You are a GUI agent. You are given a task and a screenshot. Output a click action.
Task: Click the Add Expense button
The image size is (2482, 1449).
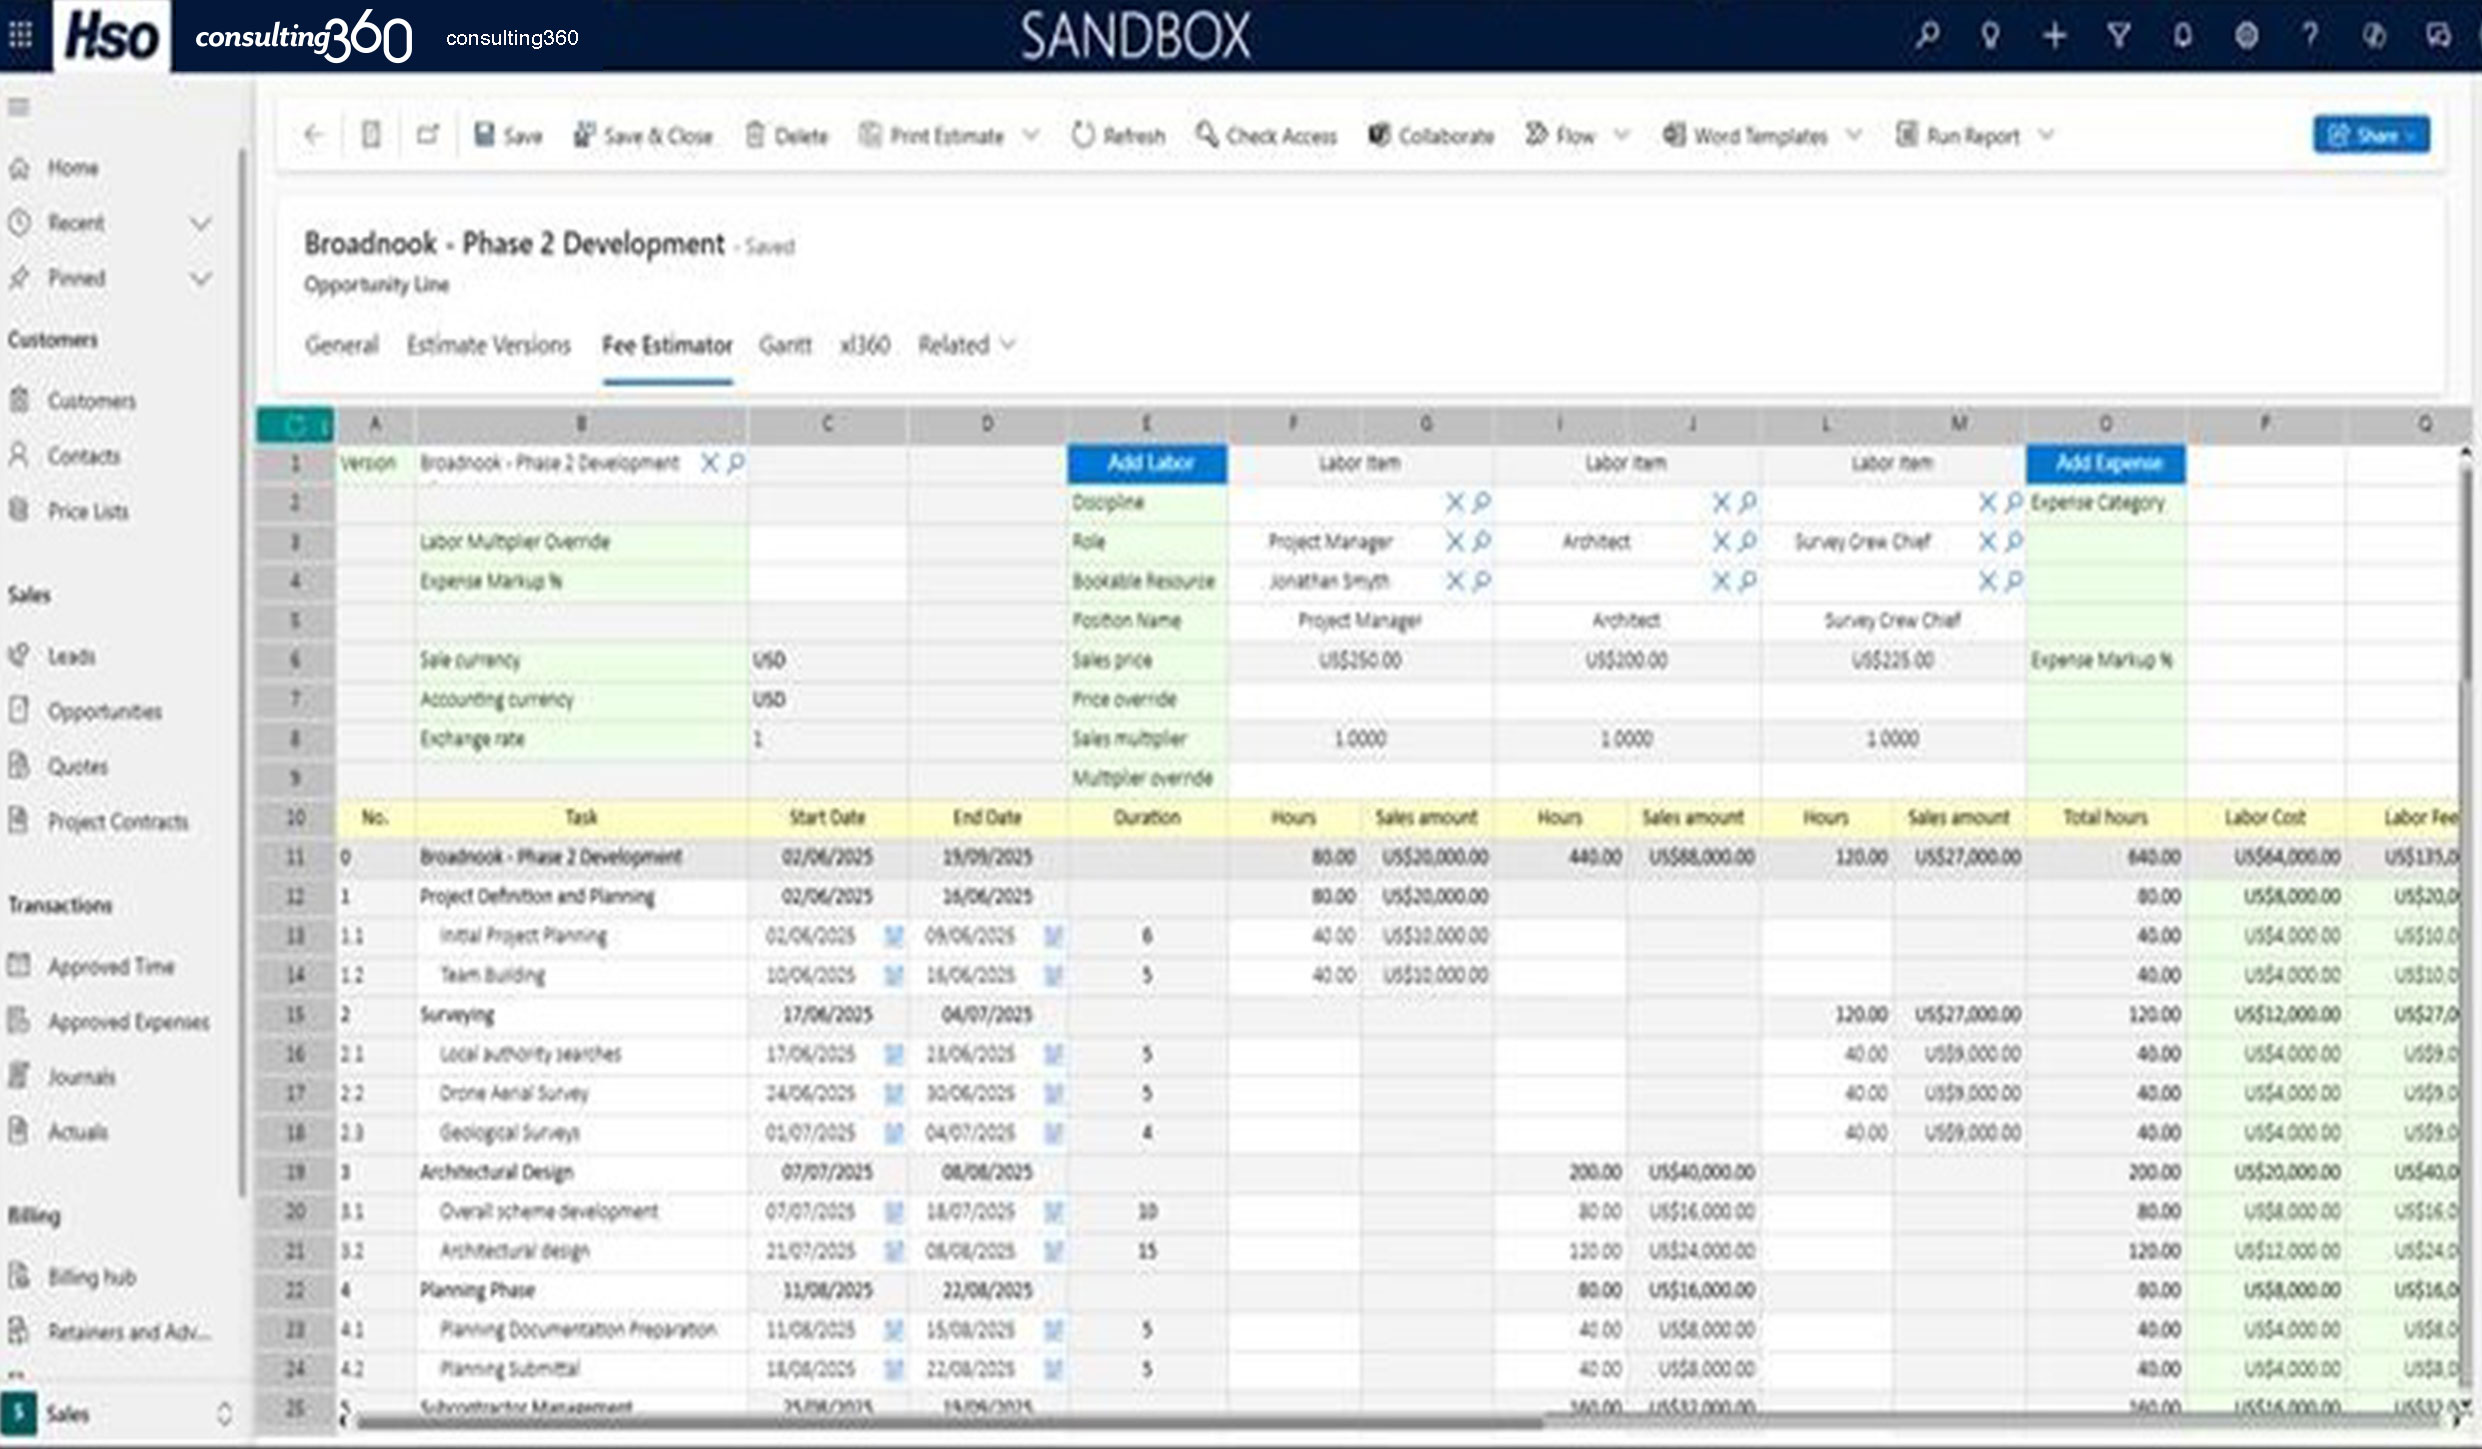coord(2106,464)
